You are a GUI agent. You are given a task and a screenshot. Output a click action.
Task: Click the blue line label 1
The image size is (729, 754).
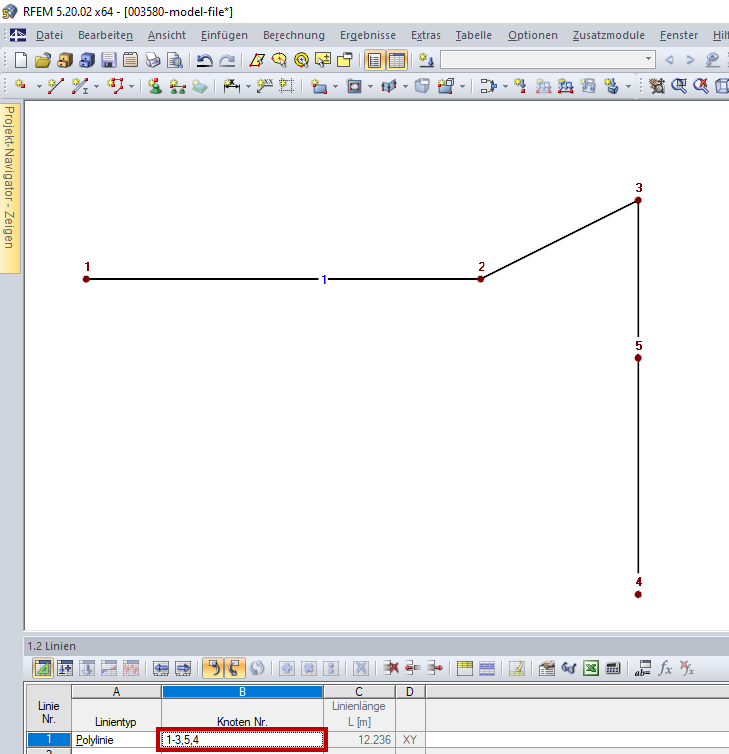tap(324, 279)
